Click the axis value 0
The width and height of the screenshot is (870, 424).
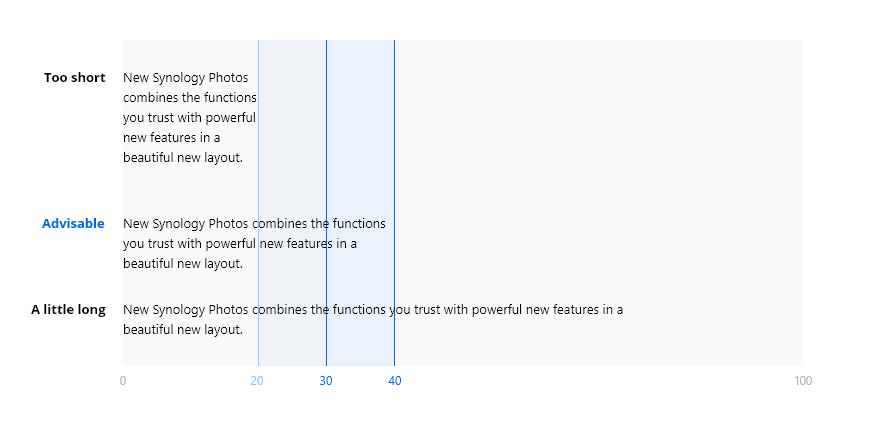123,381
